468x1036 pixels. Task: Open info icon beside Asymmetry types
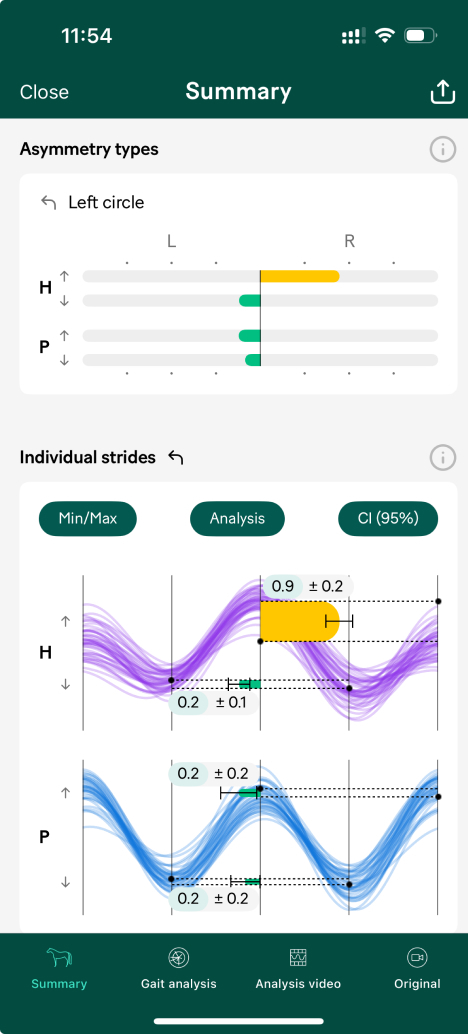[x=443, y=149]
